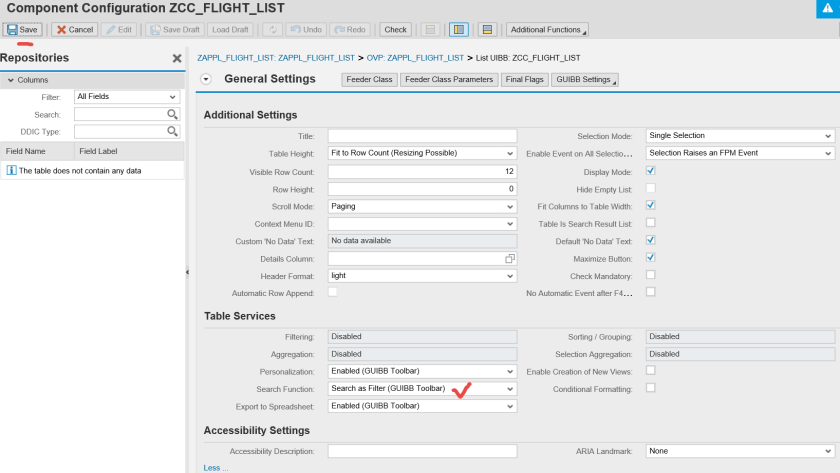
Task: Open the Selection Mode dropdown
Action: [739, 136]
